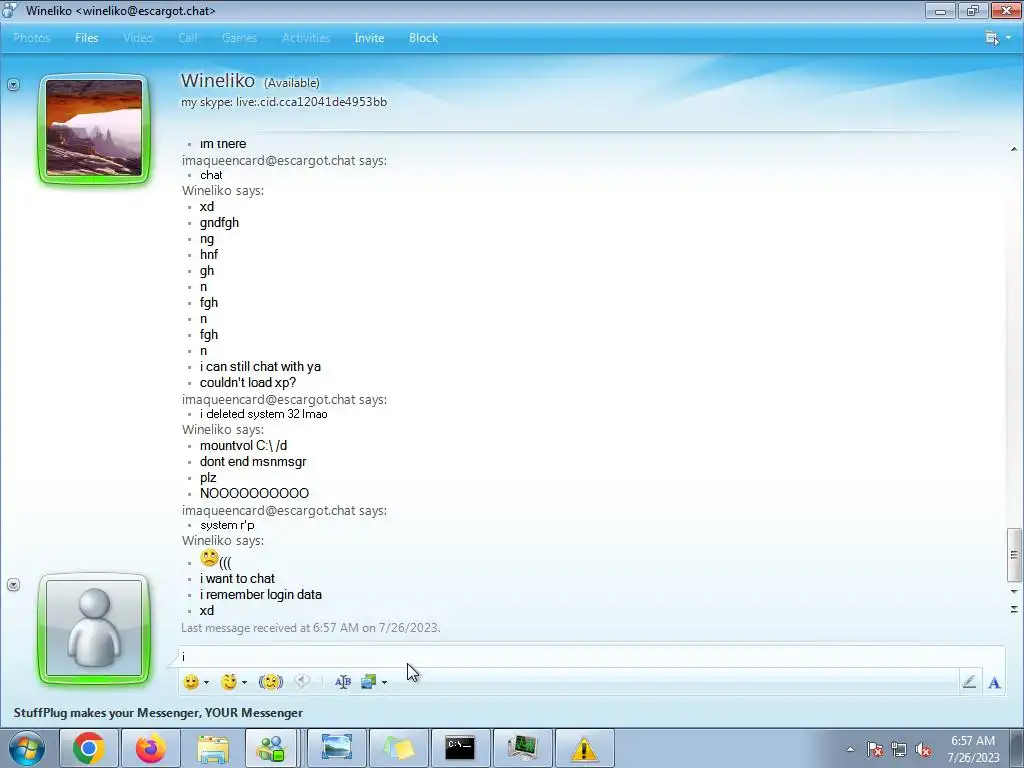Click the message 'i can still chat with ya'
The width and height of the screenshot is (1024, 768).
260,366
